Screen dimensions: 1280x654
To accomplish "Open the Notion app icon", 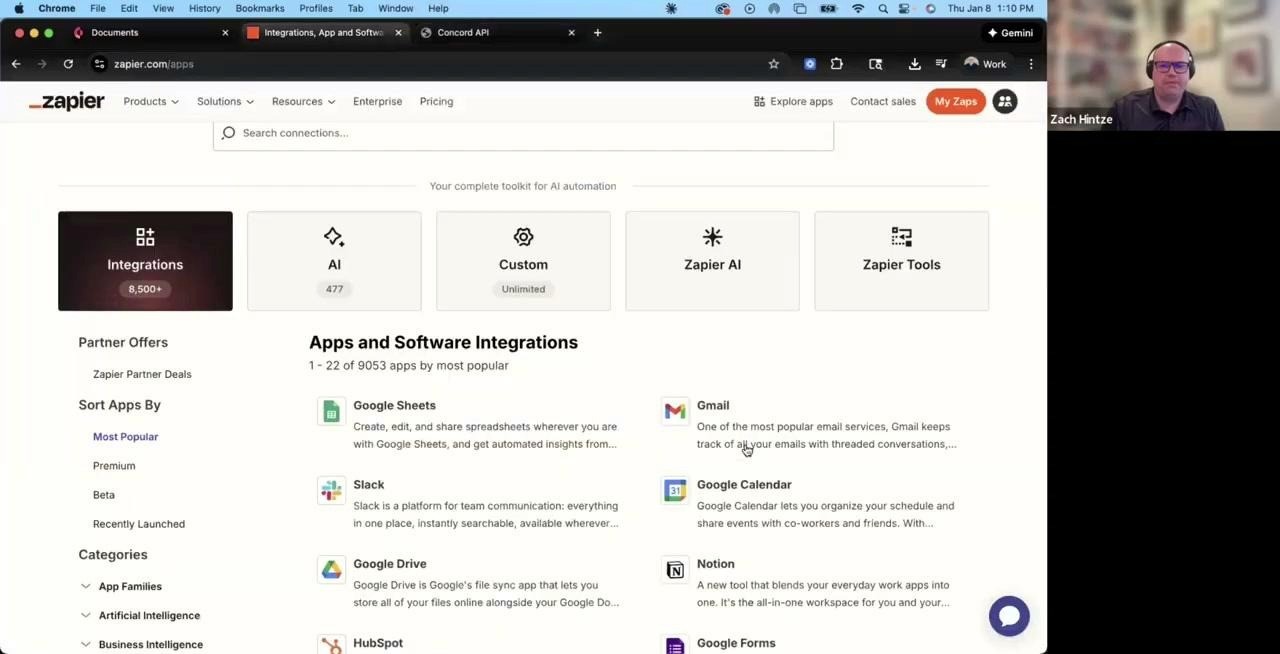I will [x=675, y=569].
